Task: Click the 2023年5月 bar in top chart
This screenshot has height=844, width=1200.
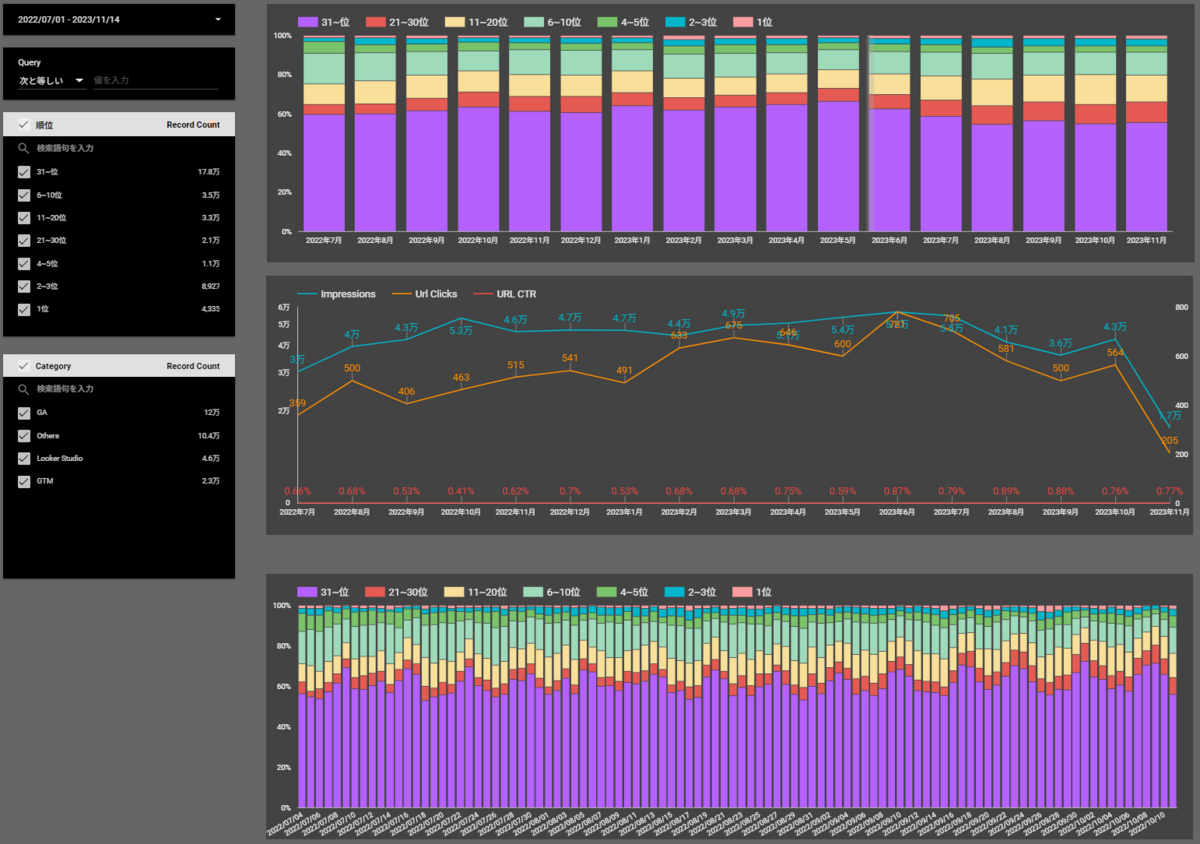Action: [x=837, y=133]
